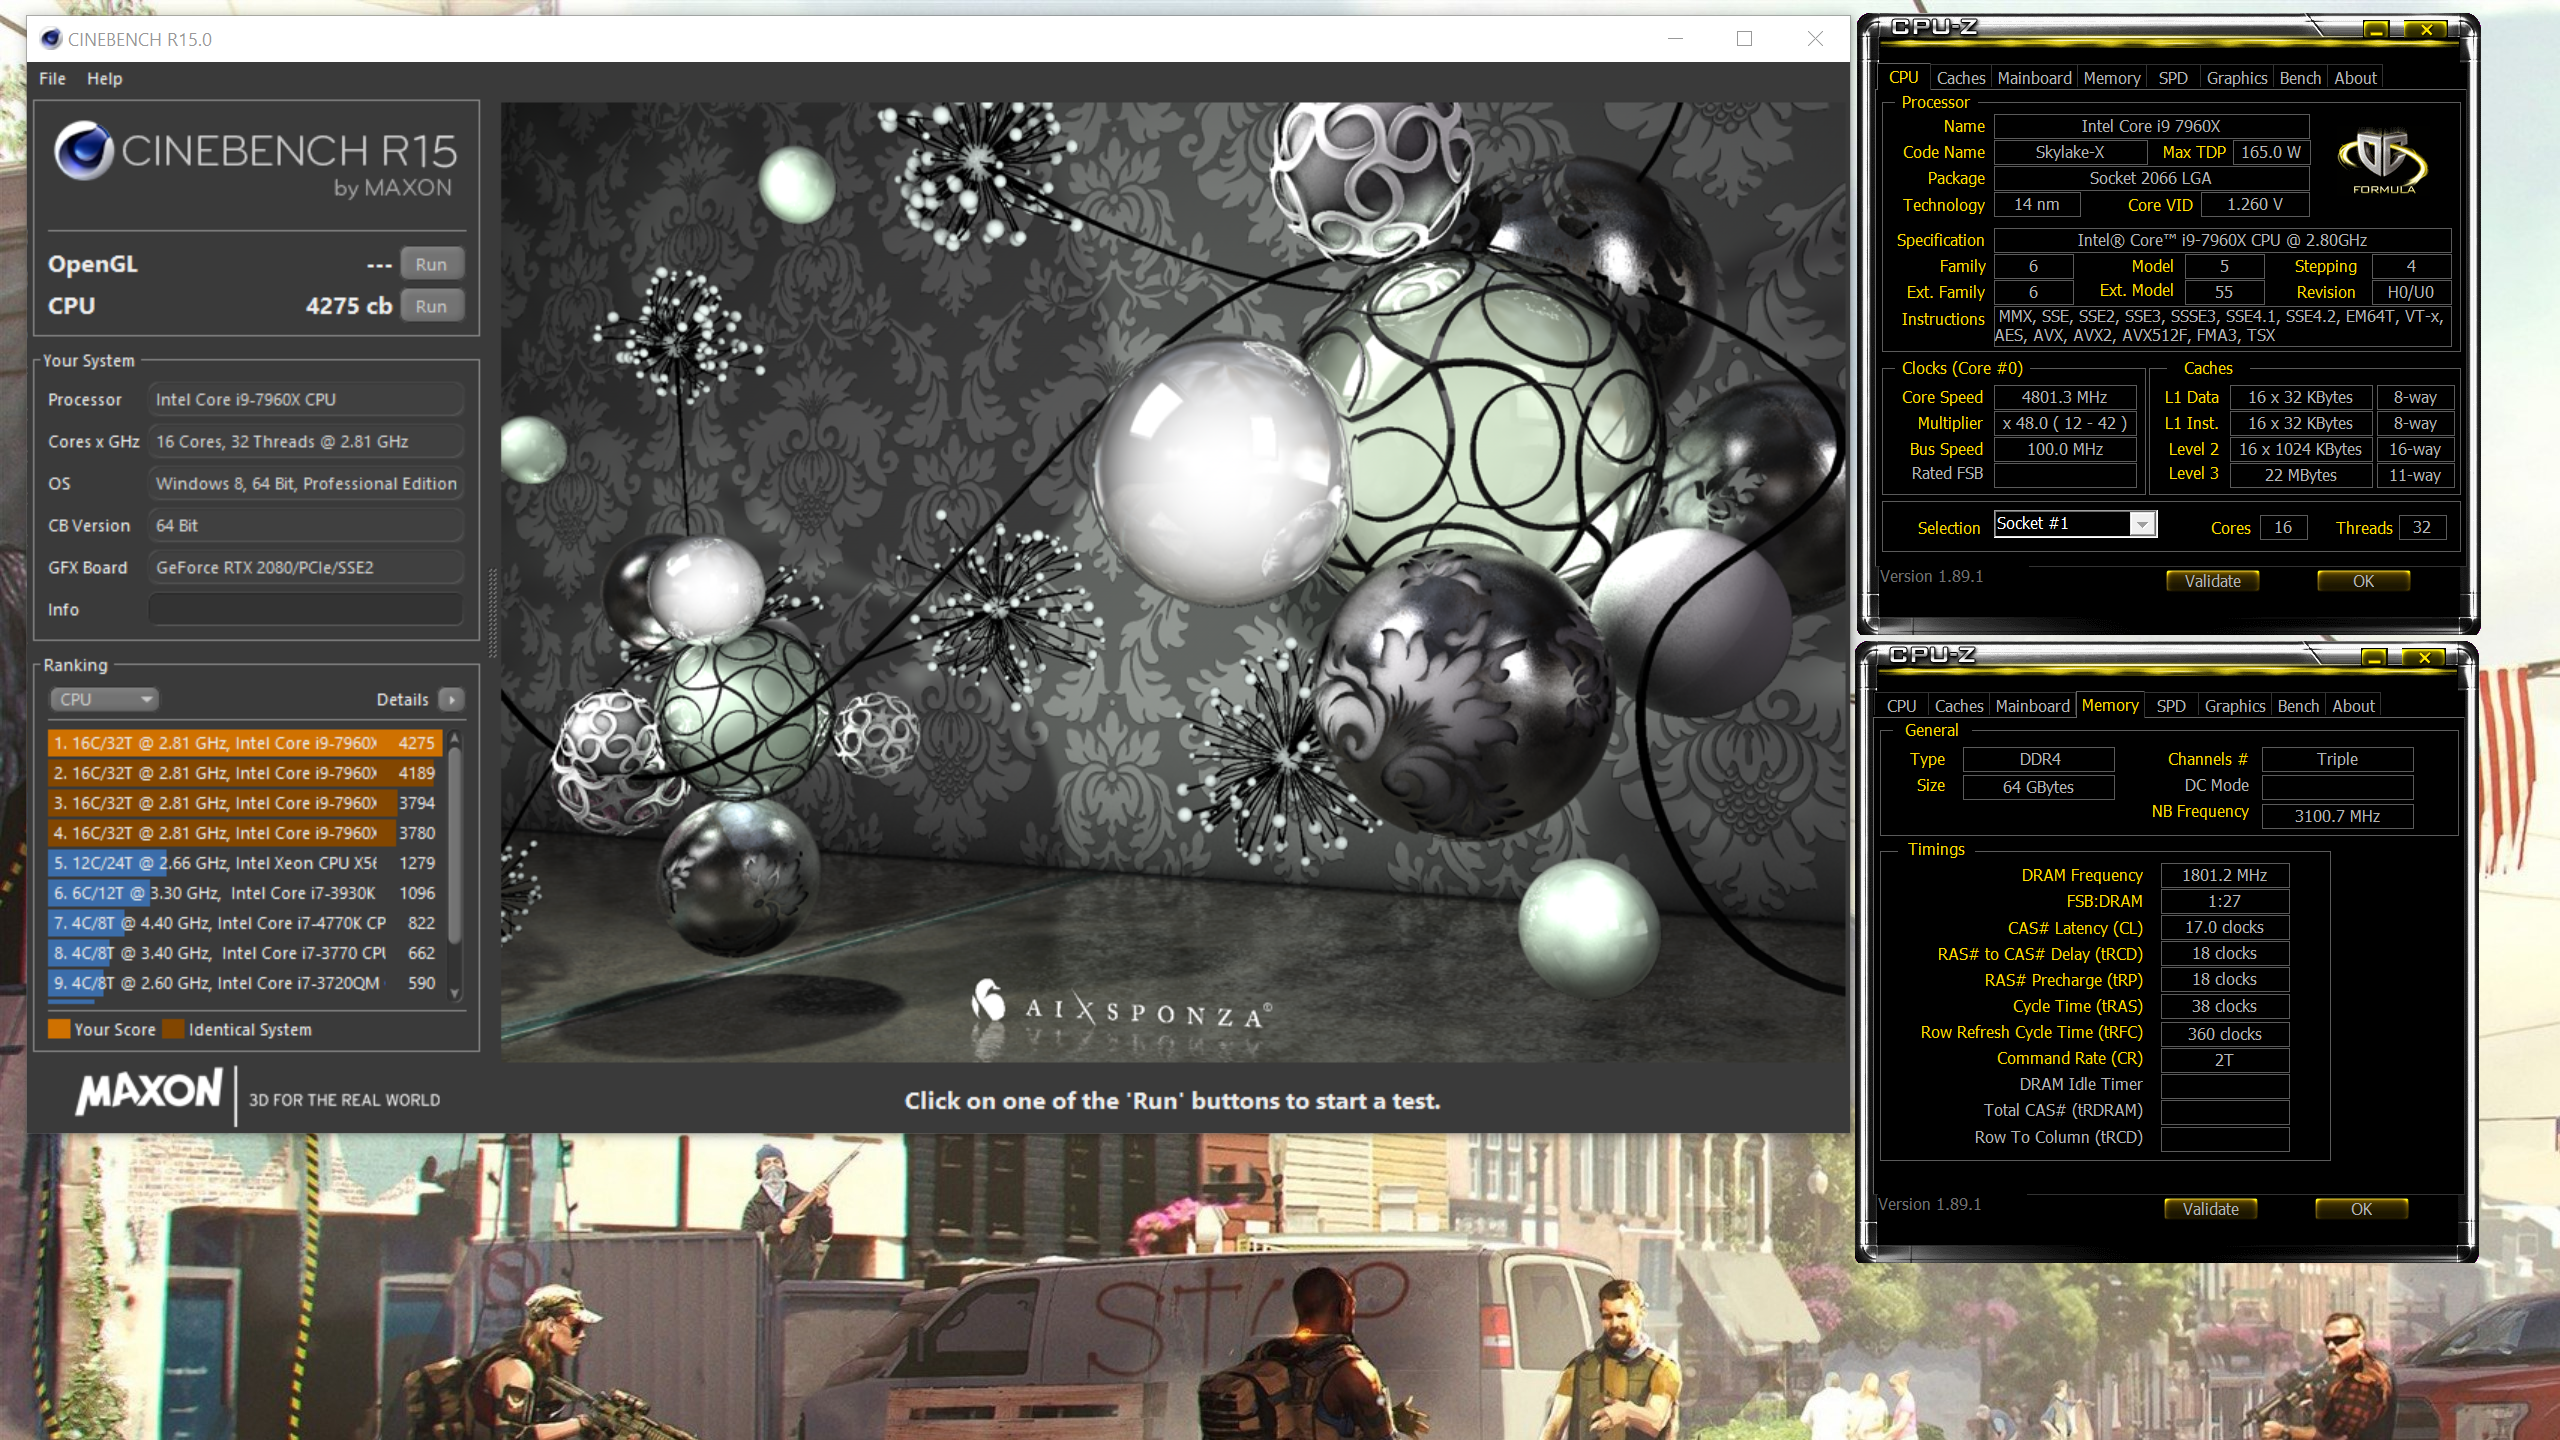Switch to Caches tab in bottom CPU-Z
This screenshot has width=2560, height=1440.
(1958, 706)
